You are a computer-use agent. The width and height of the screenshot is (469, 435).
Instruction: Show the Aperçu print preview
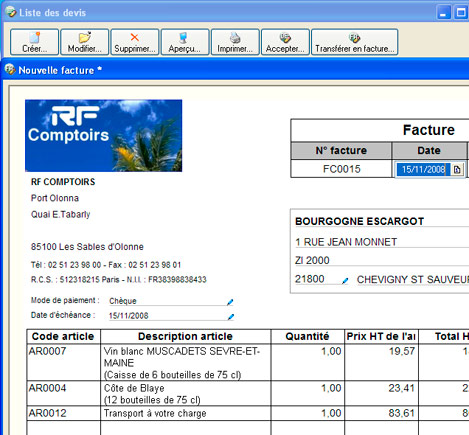[x=185, y=42]
